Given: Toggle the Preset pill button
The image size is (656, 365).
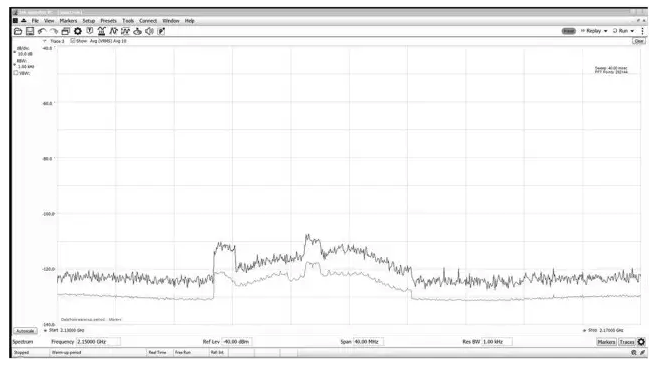Looking at the screenshot, I should click(x=569, y=31).
